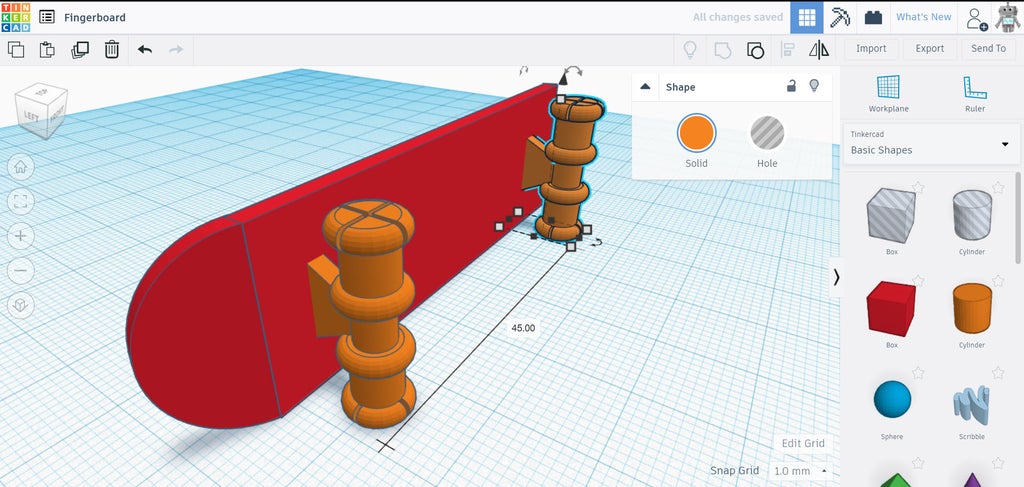Favorite the Scribble with star
The height and width of the screenshot is (487, 1024).
click(998, 373)
